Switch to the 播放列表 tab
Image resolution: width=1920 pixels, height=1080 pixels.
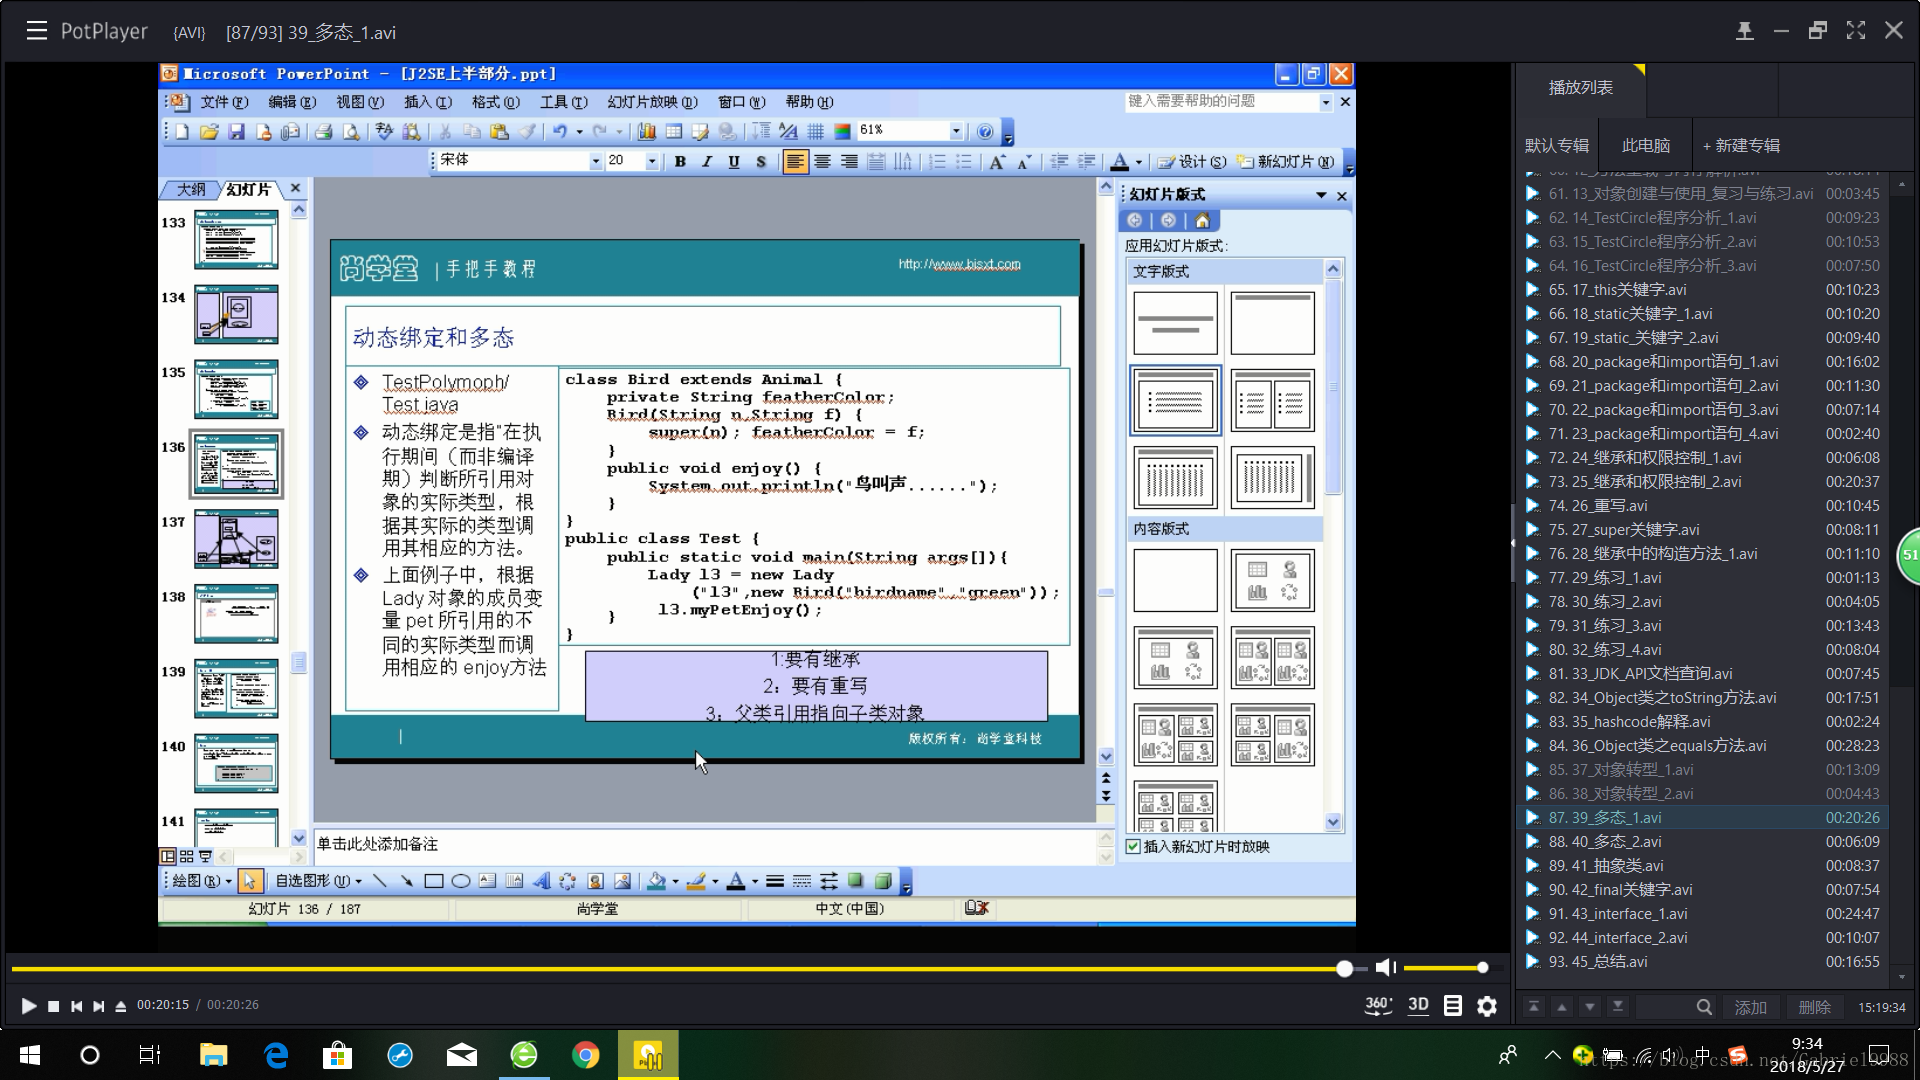(1580, 88)
